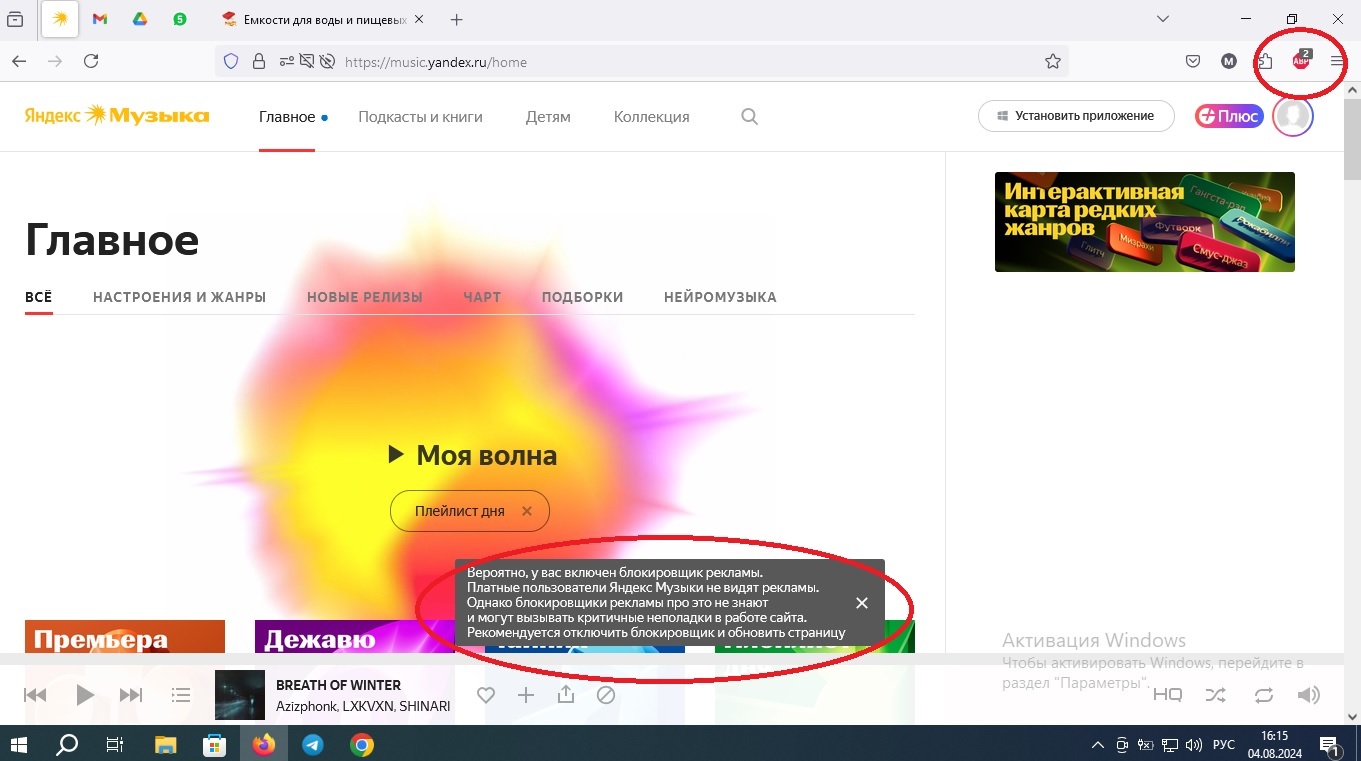Expand the list all tabs dropdown arrow

(x=1163, y=19)
